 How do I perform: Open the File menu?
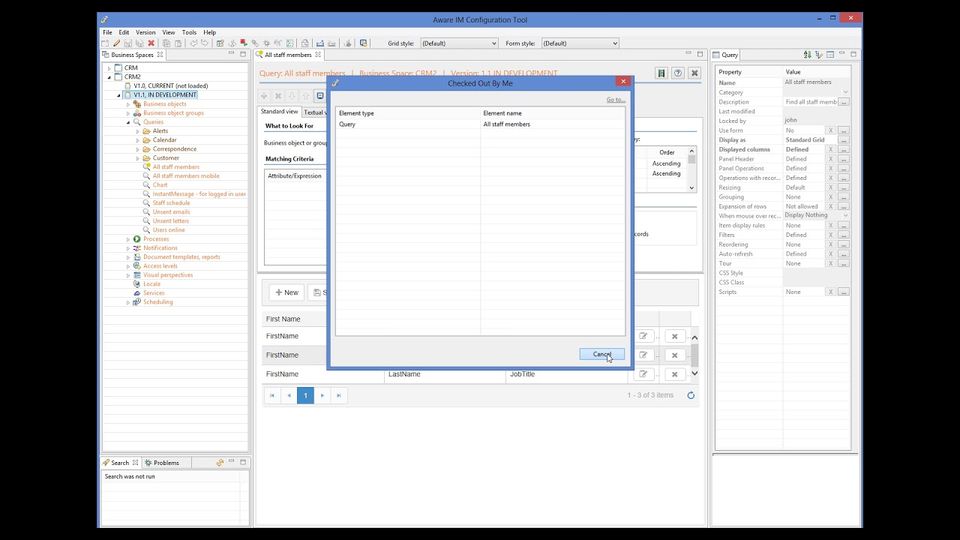click(107, 32)
